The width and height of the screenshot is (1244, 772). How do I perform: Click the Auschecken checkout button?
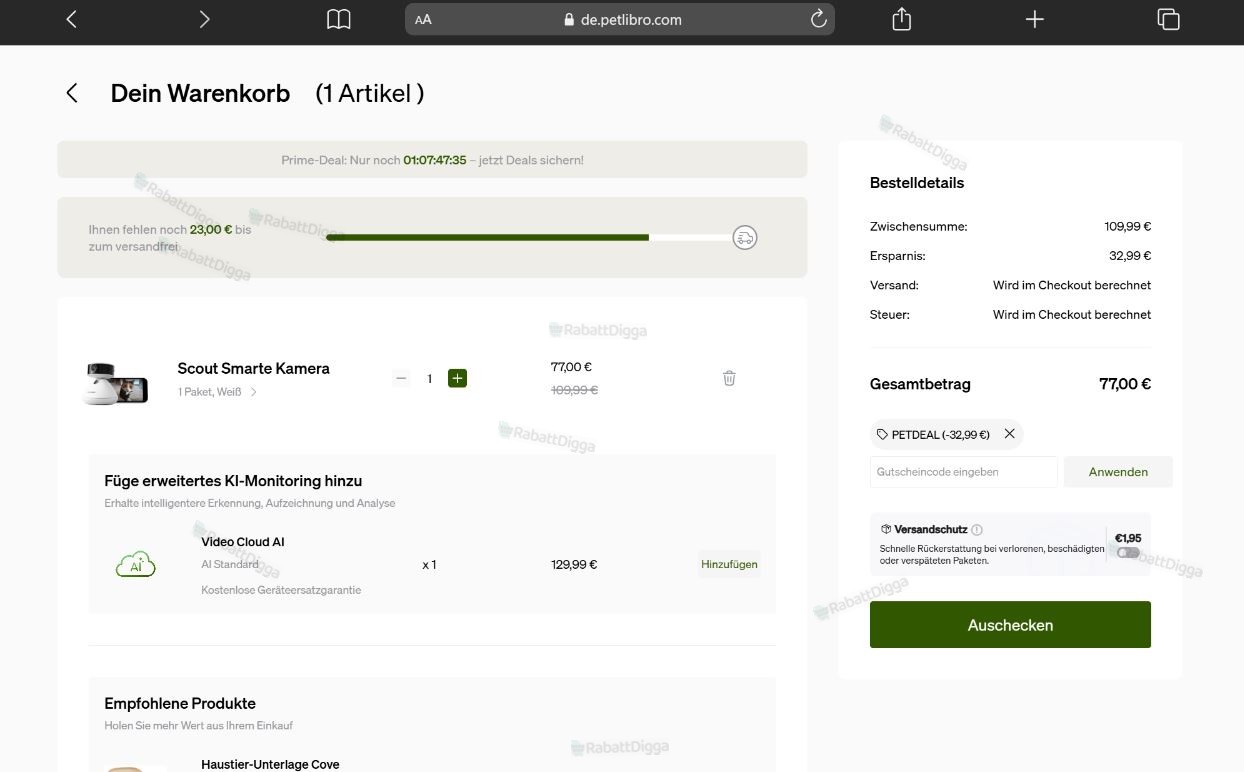click(x=1010, y=625)
